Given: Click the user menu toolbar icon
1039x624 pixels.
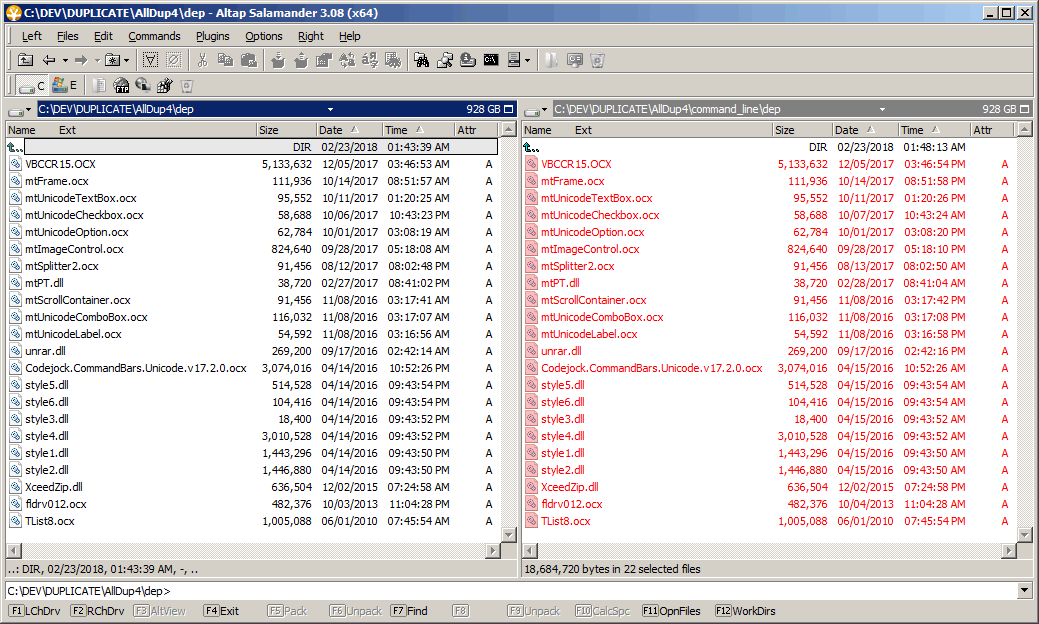Looking at the screenshot, I should [x=514, y=60].
